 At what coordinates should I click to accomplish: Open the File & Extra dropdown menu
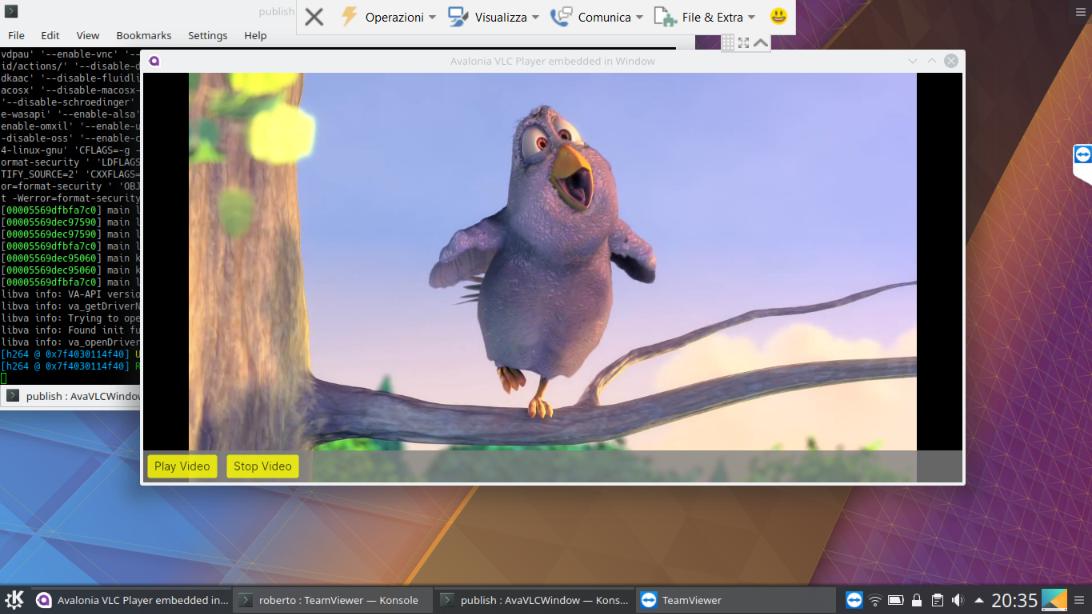[x=705, y=17]
